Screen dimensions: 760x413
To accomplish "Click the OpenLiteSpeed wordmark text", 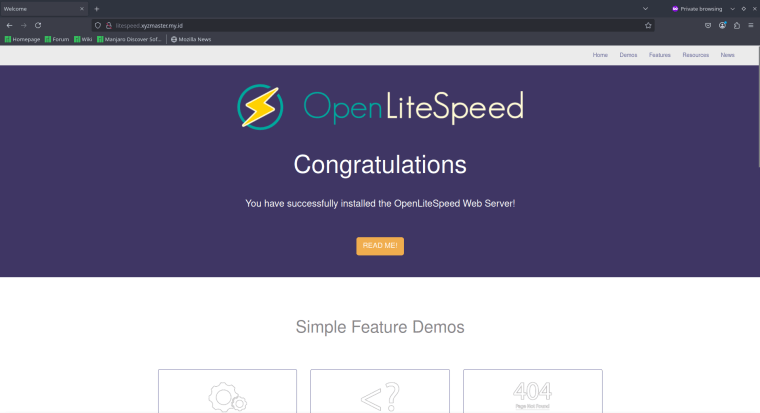I will pos(413,107).
